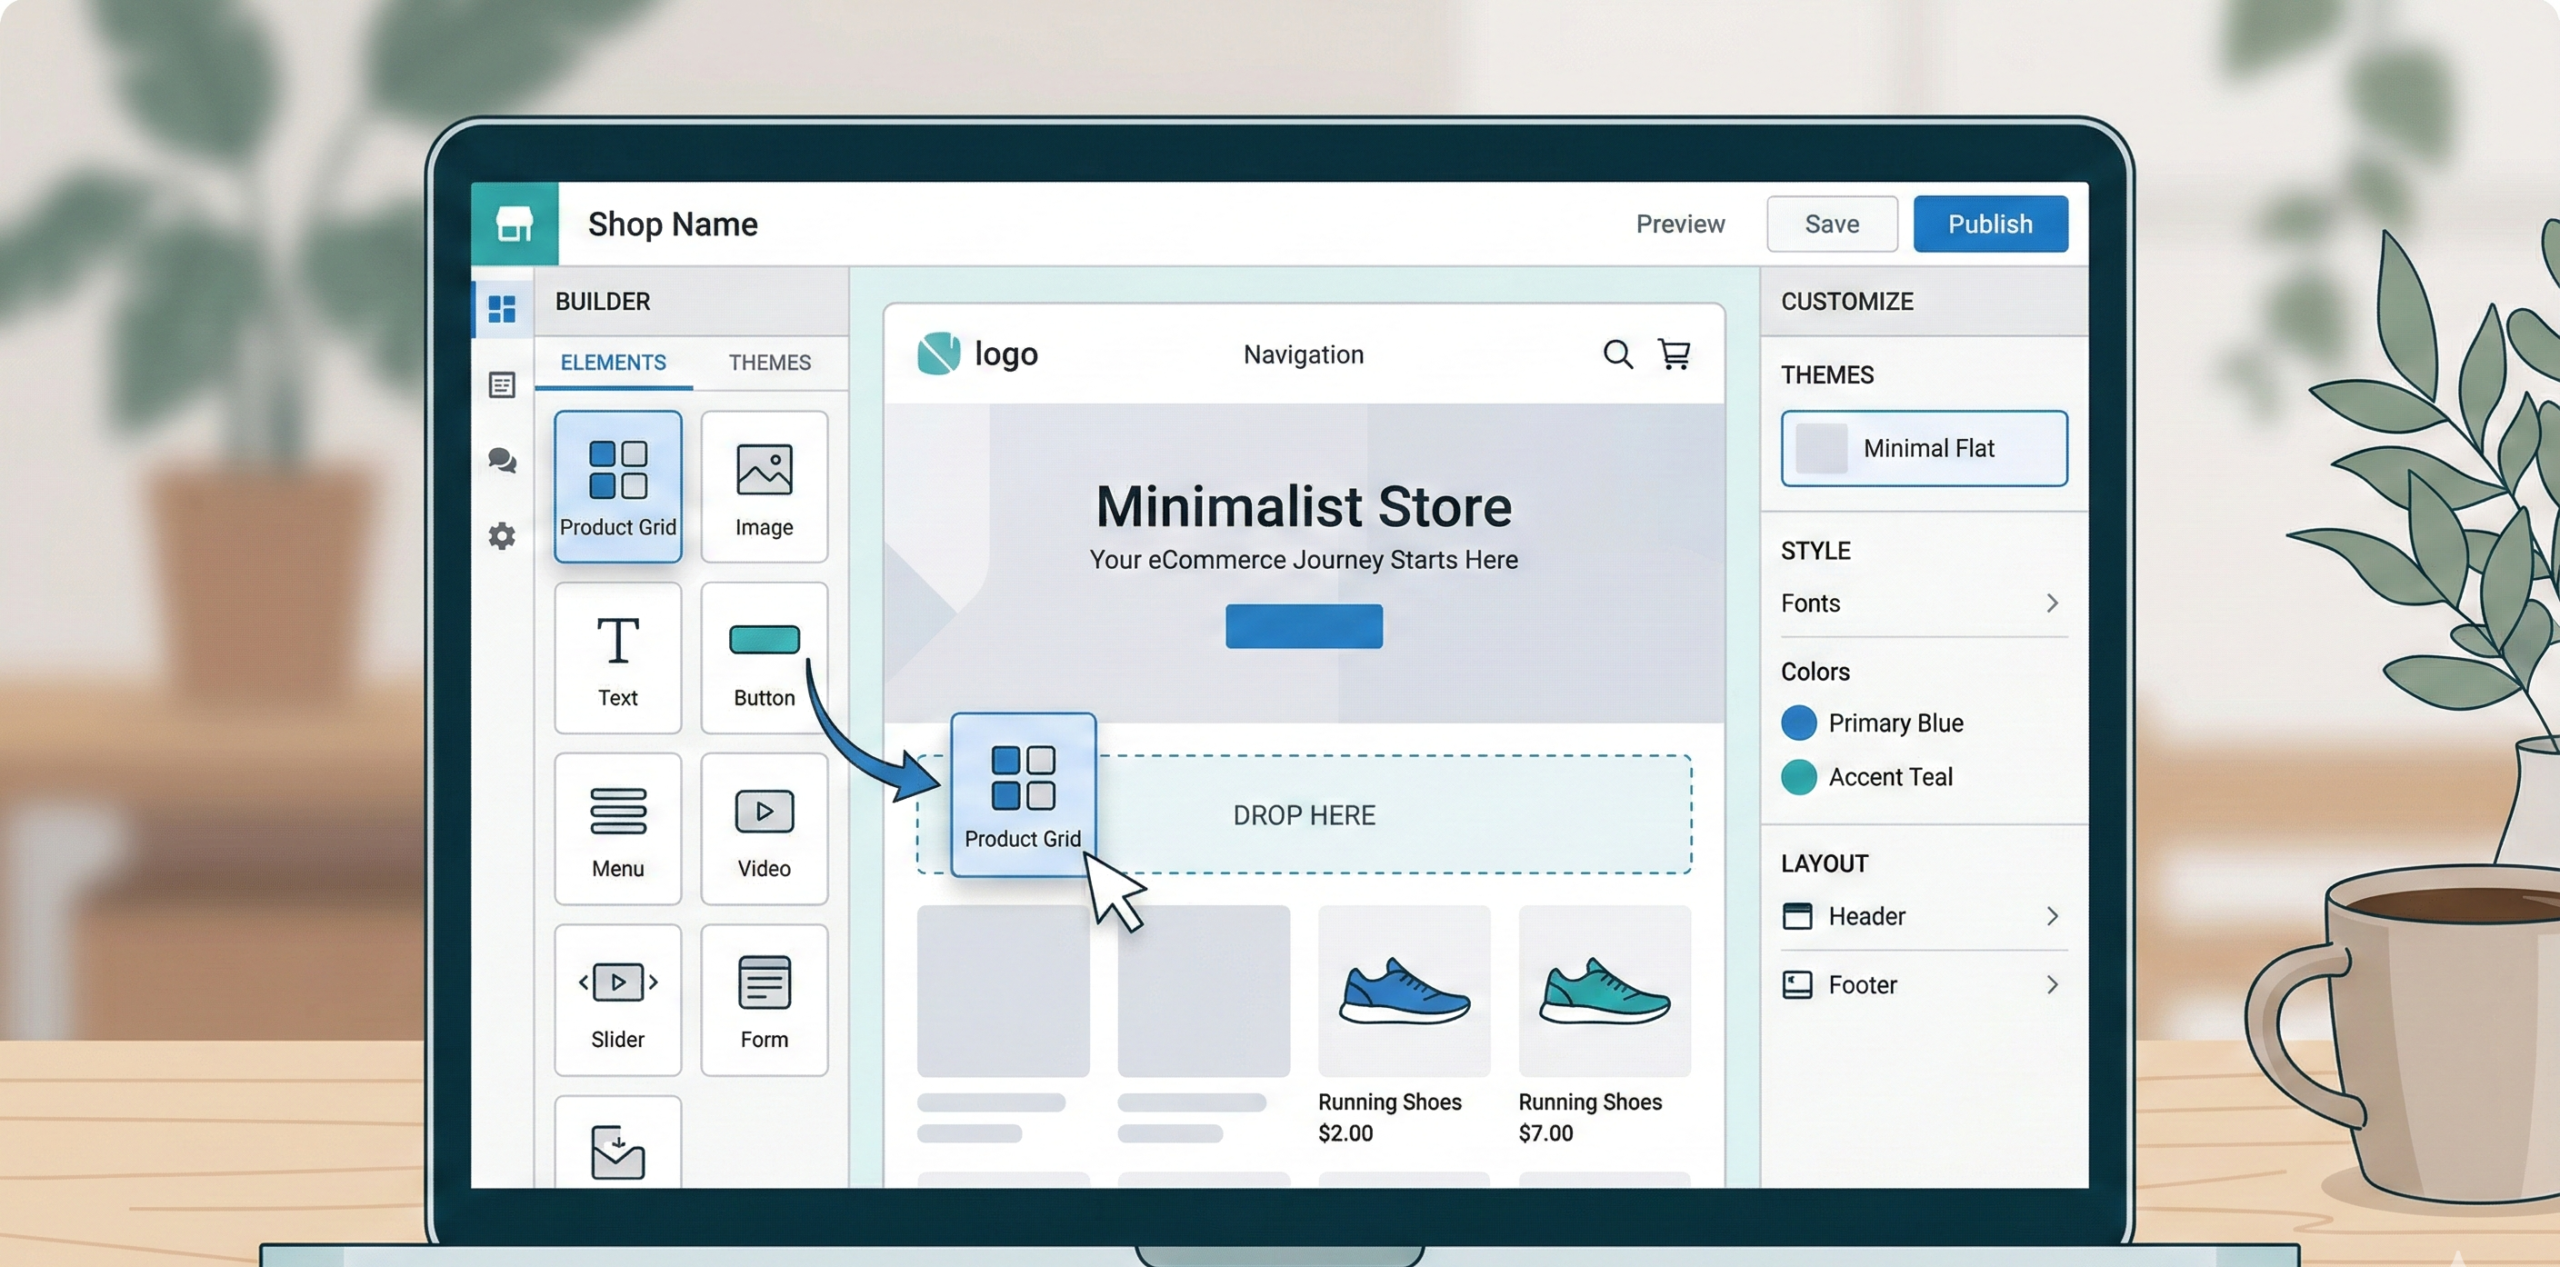The image size is (2560, 1267).
Task: Switch to the Themes tab
Action: [769, 362]
